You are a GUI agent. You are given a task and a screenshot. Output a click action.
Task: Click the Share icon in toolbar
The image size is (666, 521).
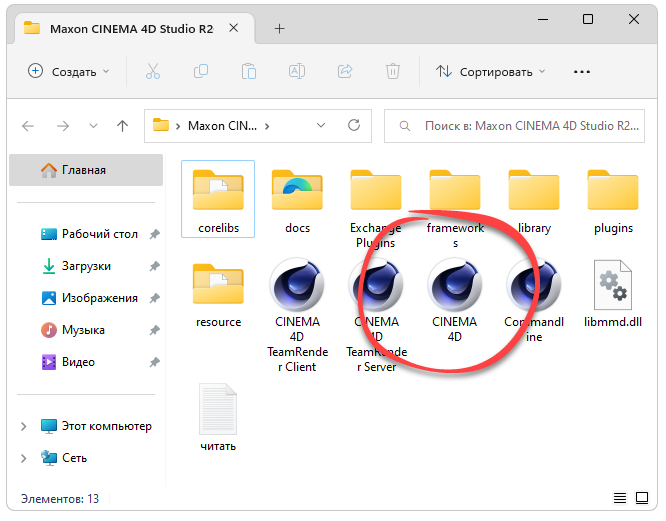coord(345,71)
